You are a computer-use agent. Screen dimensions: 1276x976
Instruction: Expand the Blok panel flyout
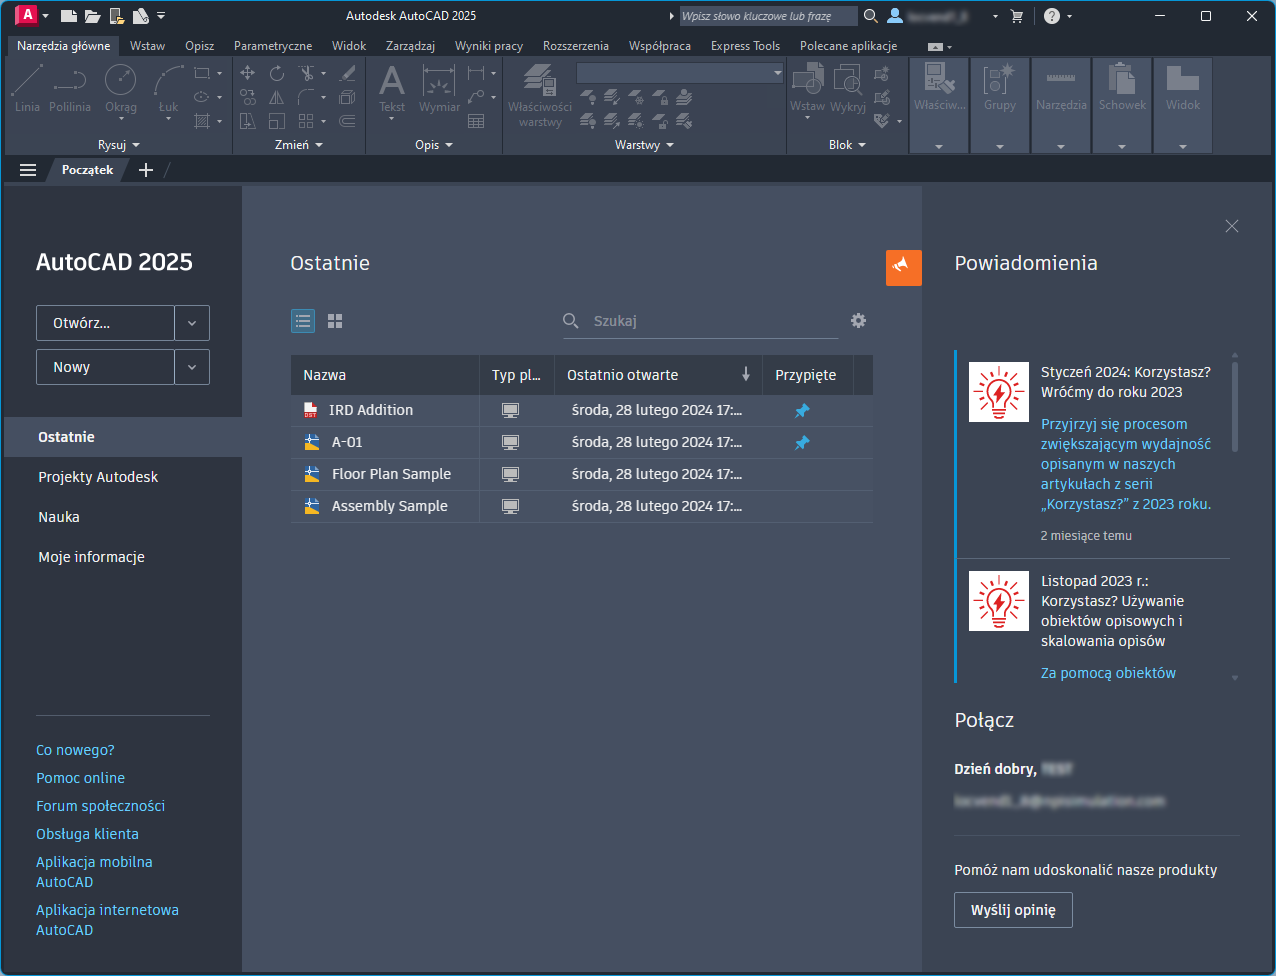tap(847, 145)
